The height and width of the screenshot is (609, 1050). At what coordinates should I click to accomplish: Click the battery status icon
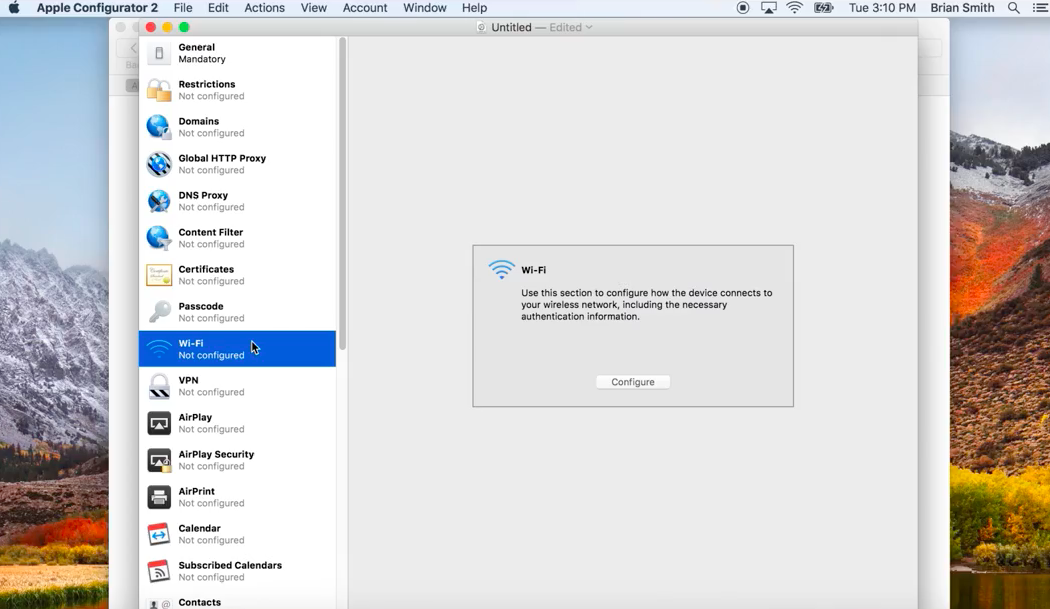click(x=823, y=8)
